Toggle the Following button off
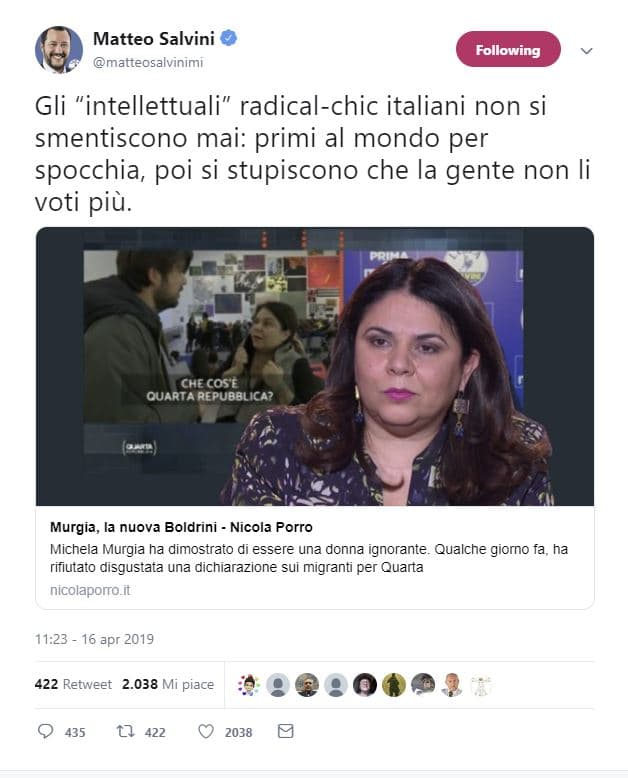Screen dimensions: 628x778 click(508, 50)
